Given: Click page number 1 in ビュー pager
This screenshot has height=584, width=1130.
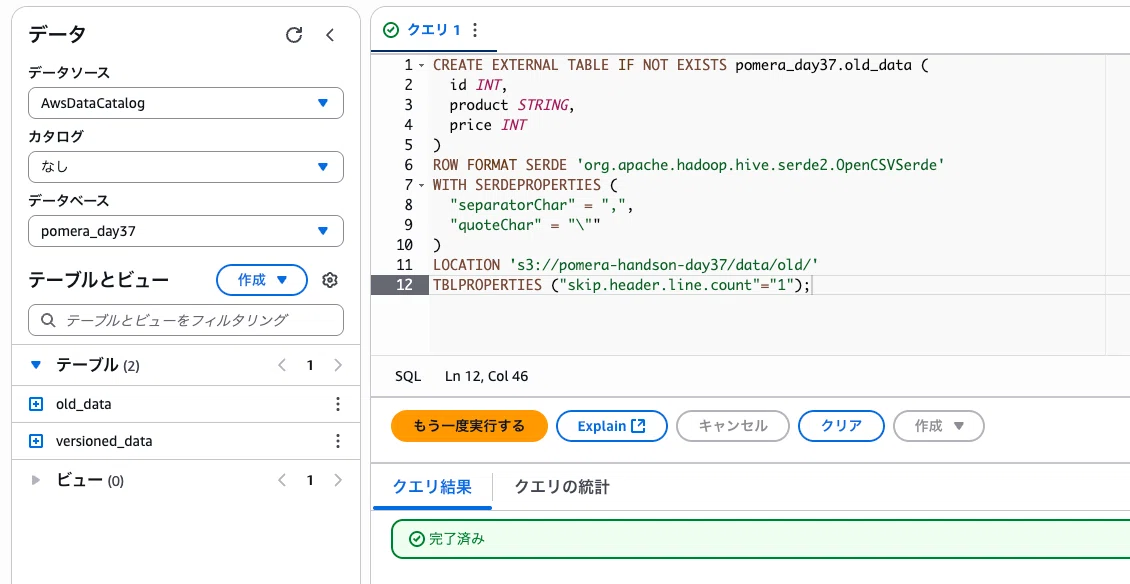Looking at the screenshot, I should tap(310, 479).
